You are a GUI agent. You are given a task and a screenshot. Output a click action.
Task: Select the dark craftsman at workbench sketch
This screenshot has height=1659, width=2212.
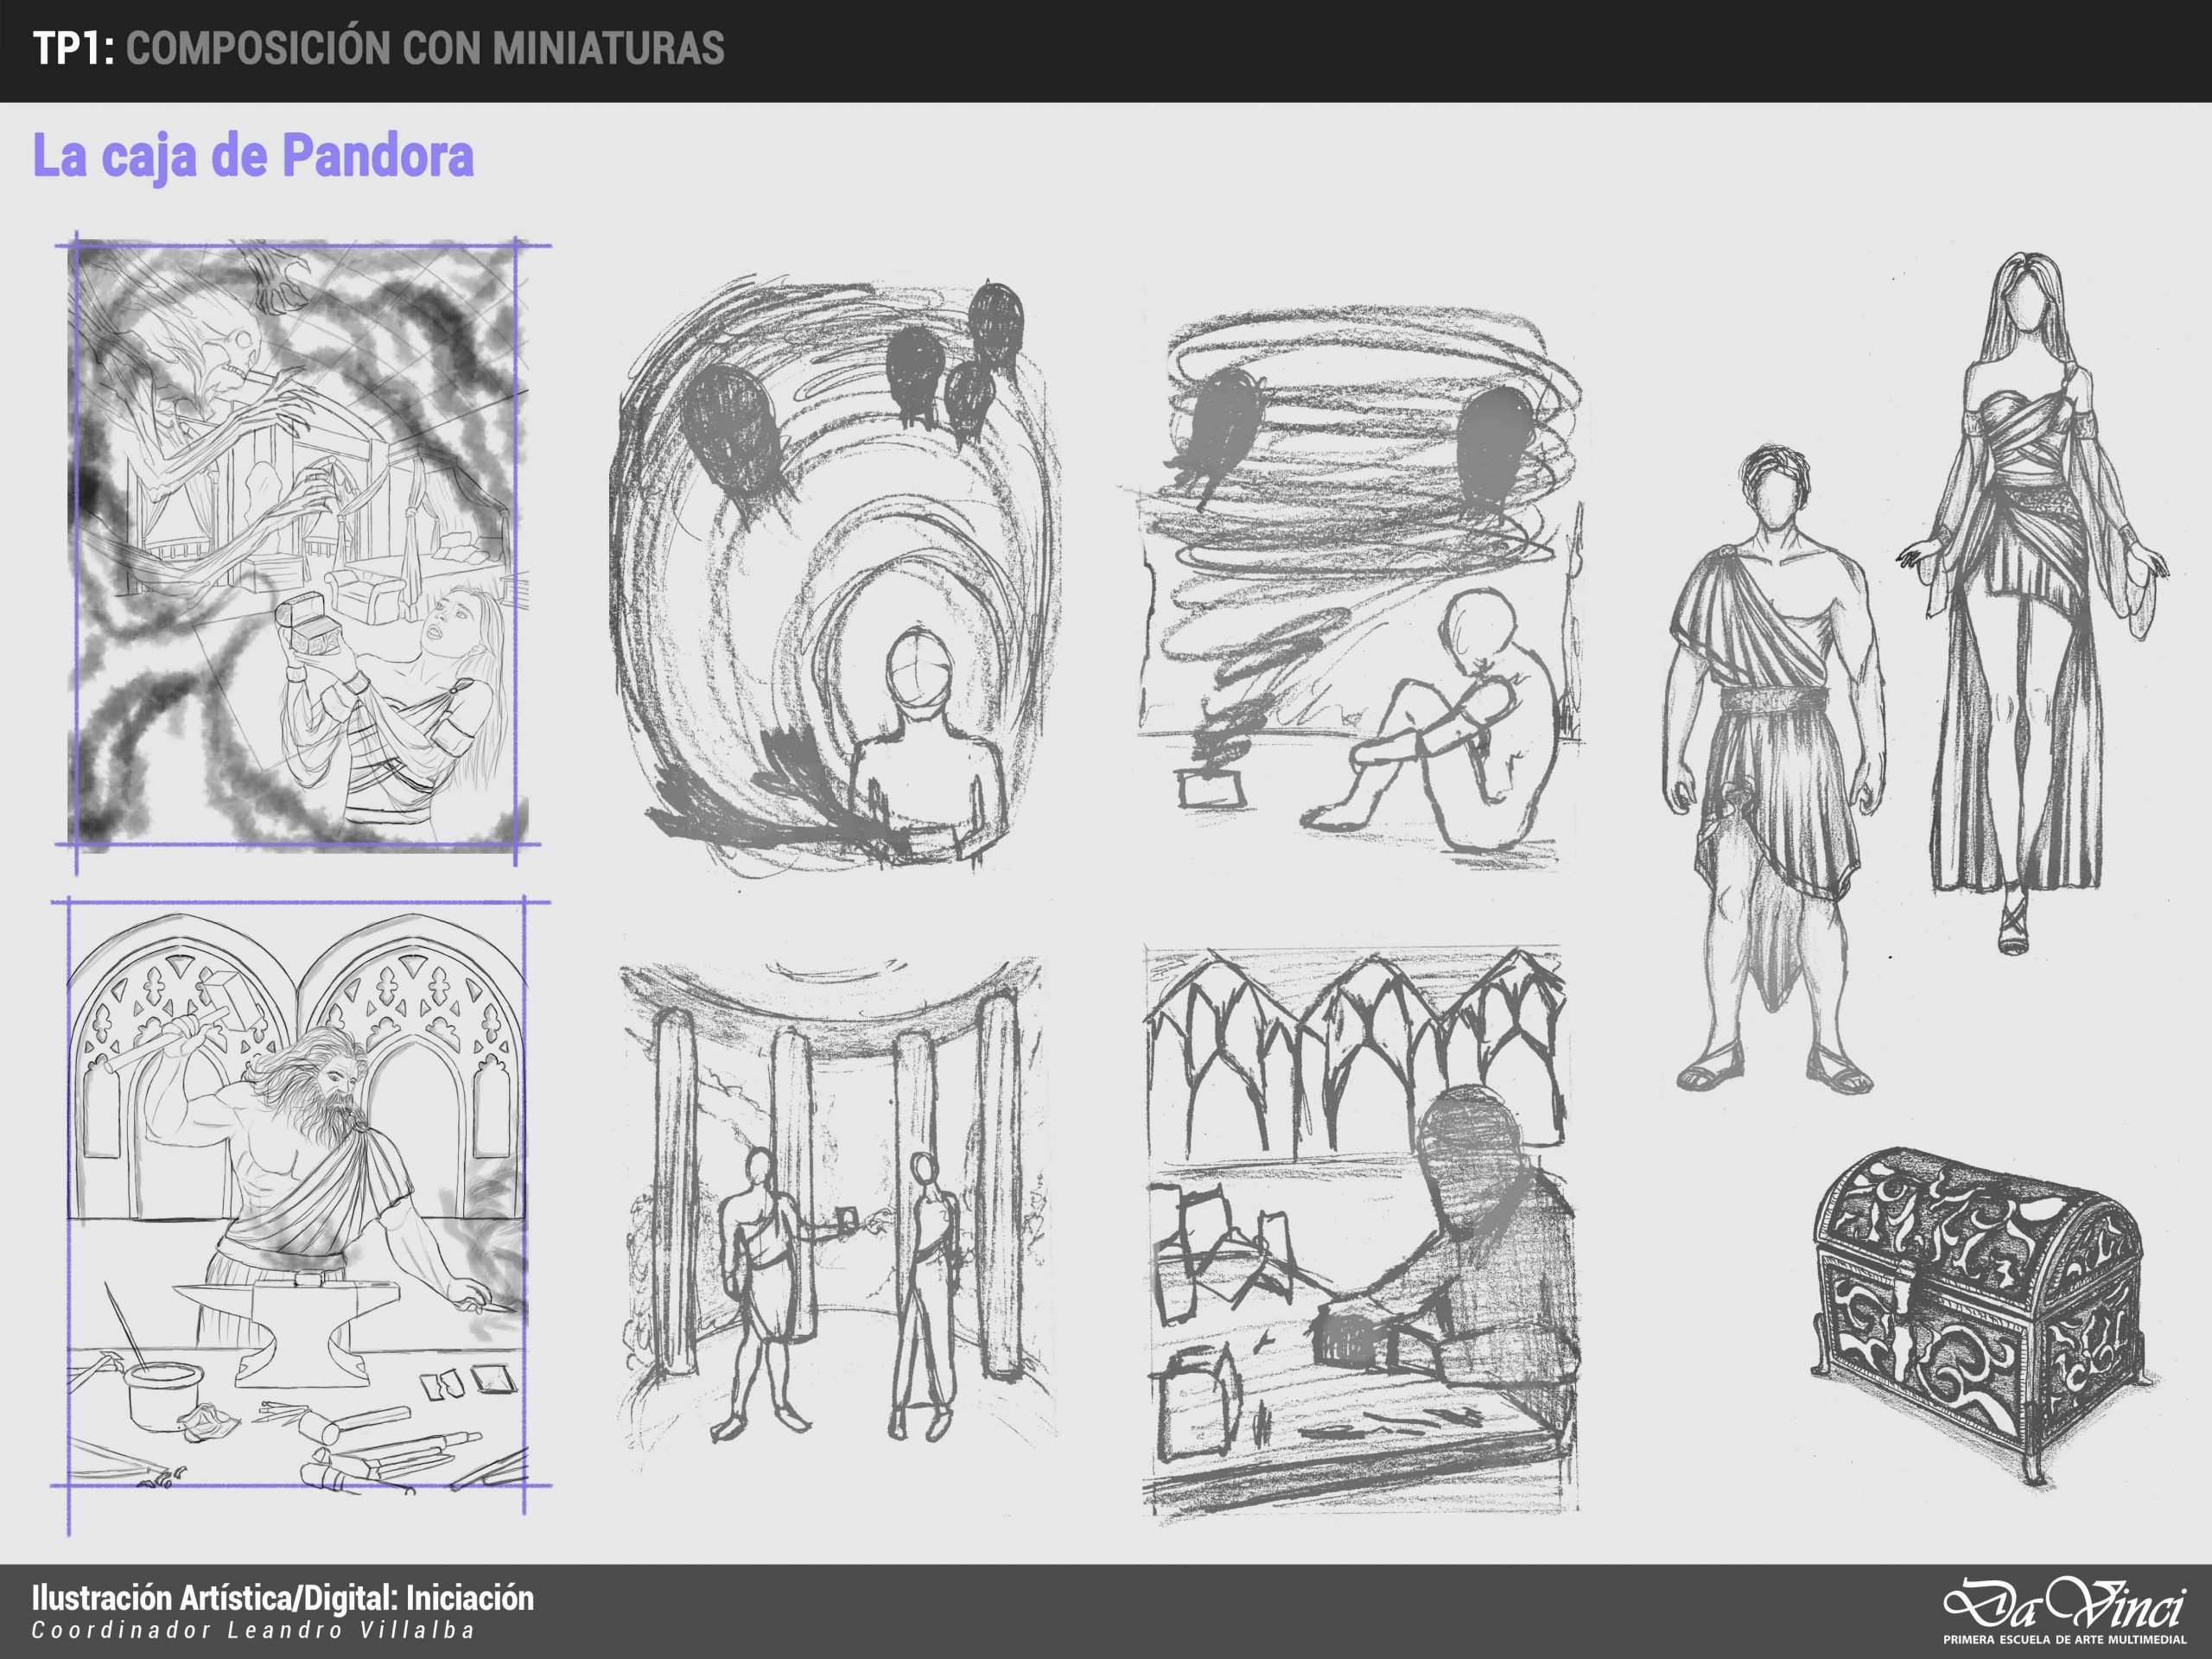tap(1360, 1230)
